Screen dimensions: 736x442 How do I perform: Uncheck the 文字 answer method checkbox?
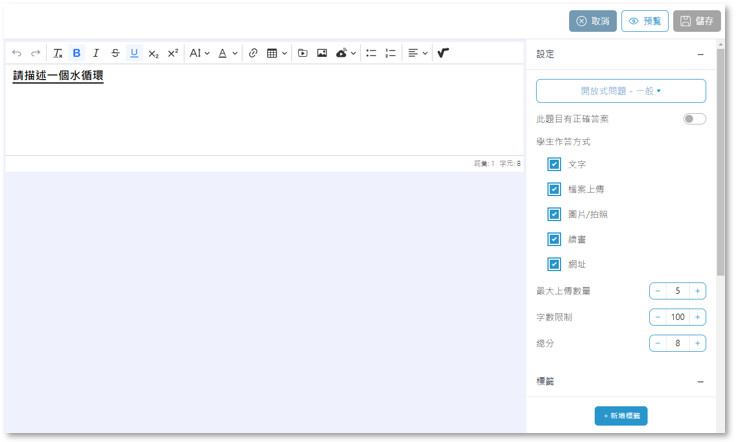click(x=554, y=164)
